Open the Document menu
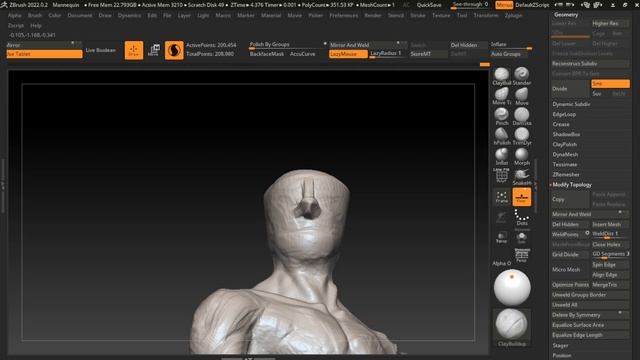The image size is (640, 360). point(80,16)
